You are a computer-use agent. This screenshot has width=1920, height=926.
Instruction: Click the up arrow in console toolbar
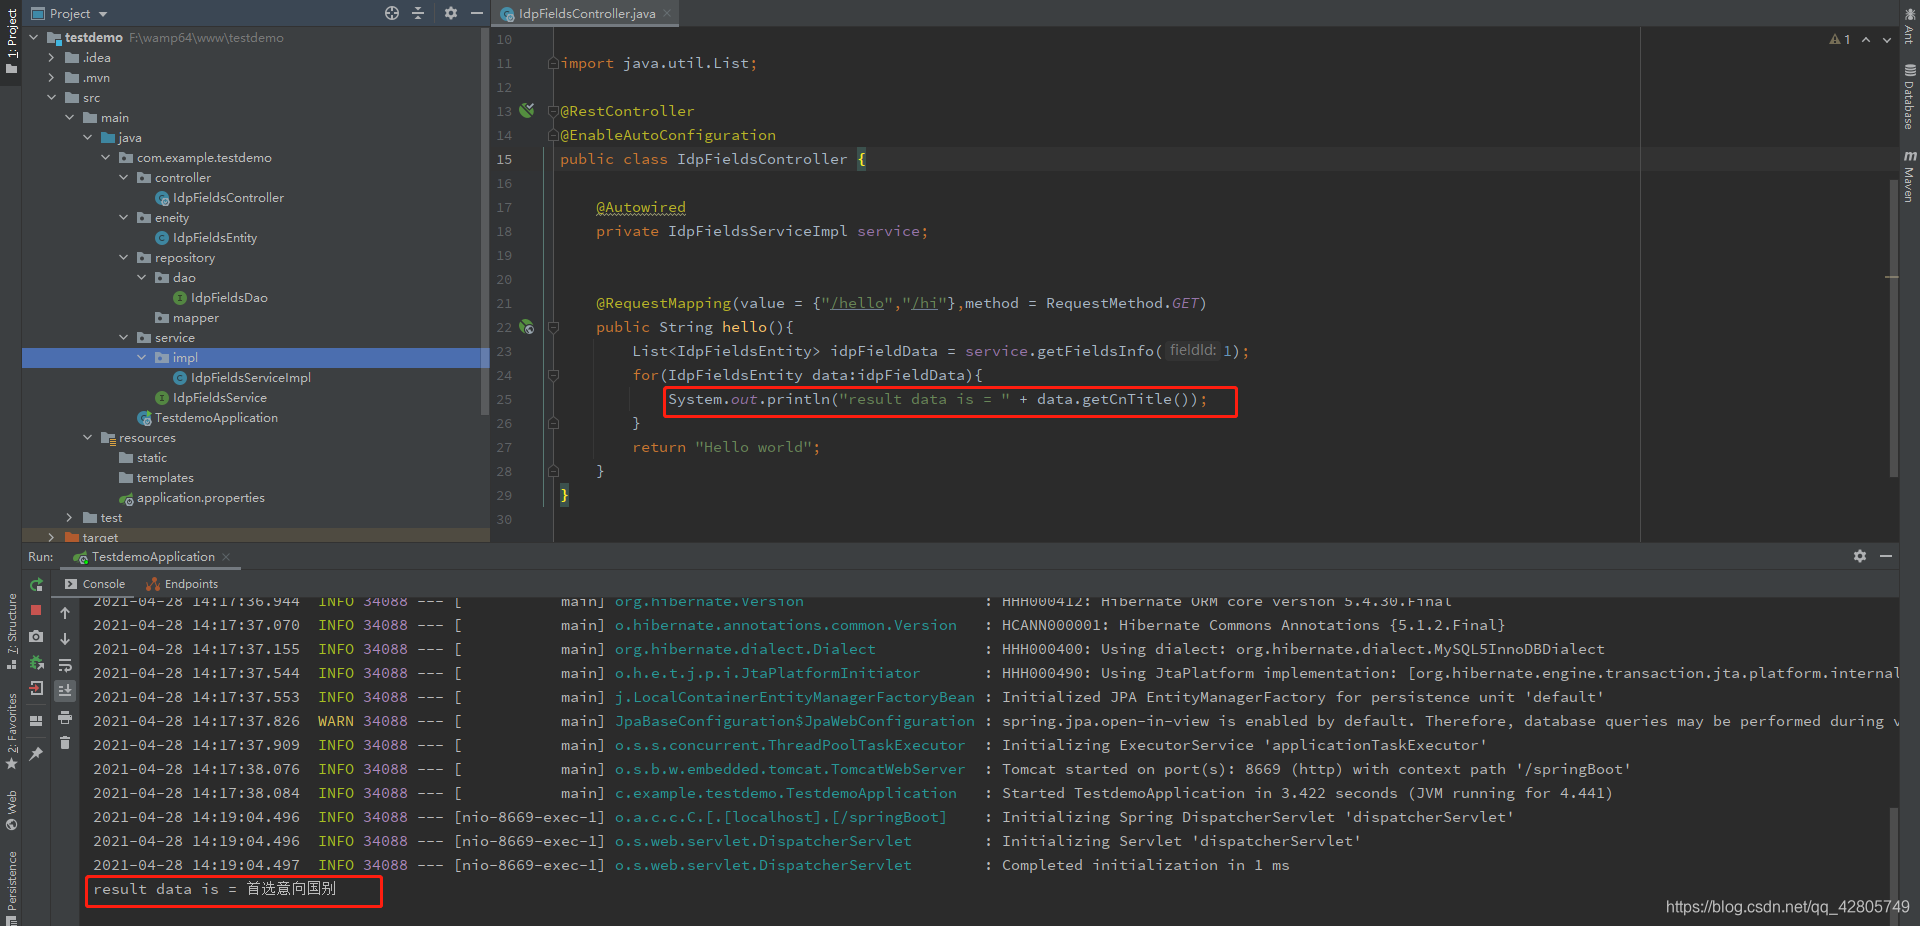coord(65,613)
